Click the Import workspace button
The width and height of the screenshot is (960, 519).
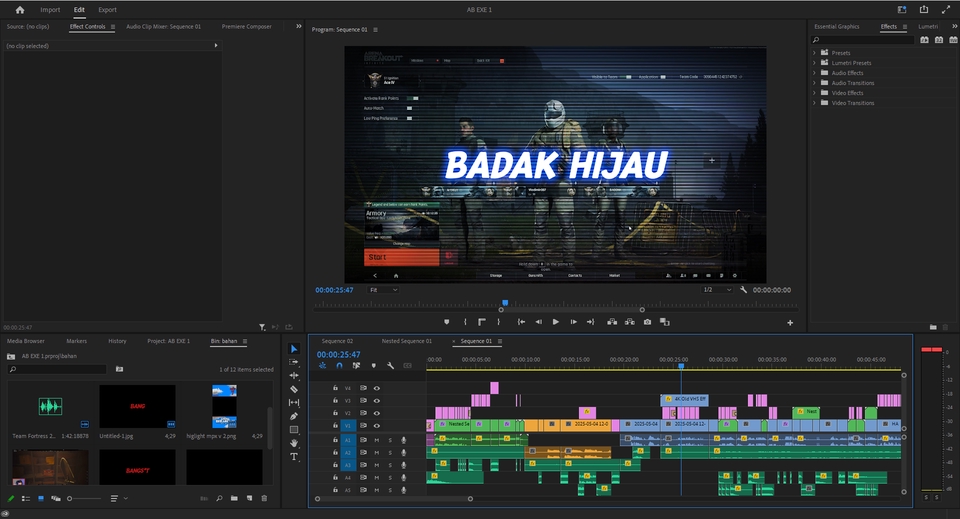coord(50,9)
